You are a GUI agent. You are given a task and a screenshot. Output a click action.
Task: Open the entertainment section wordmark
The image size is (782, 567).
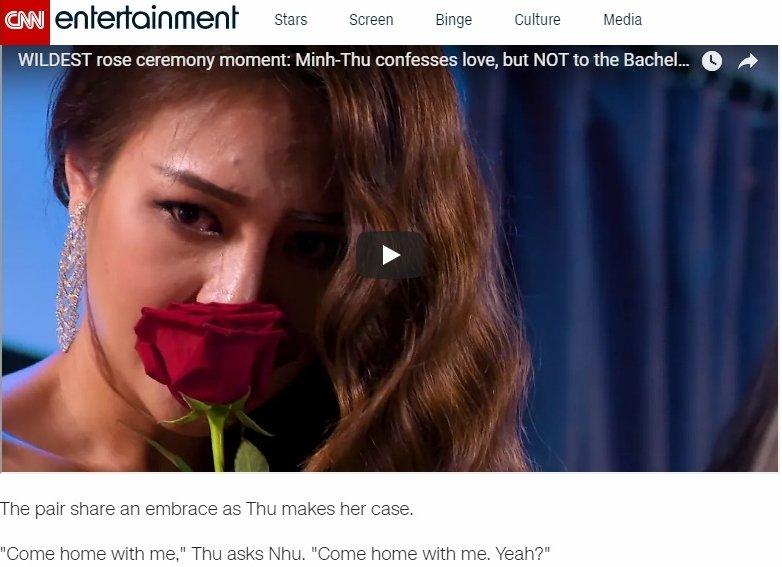click(146, 18)
